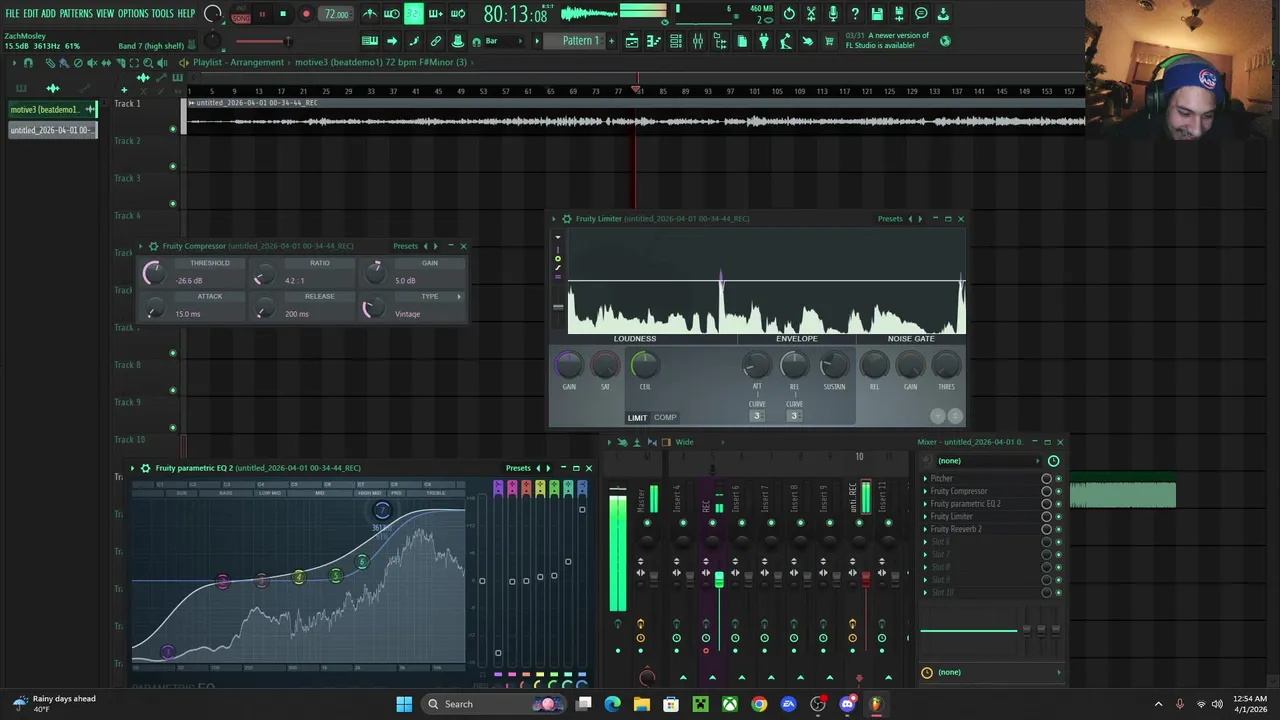Image resolution: width=1280 pixels, height=720 pixels.
Task: Click the plugin picker plug icon
Action: point(764,41)
